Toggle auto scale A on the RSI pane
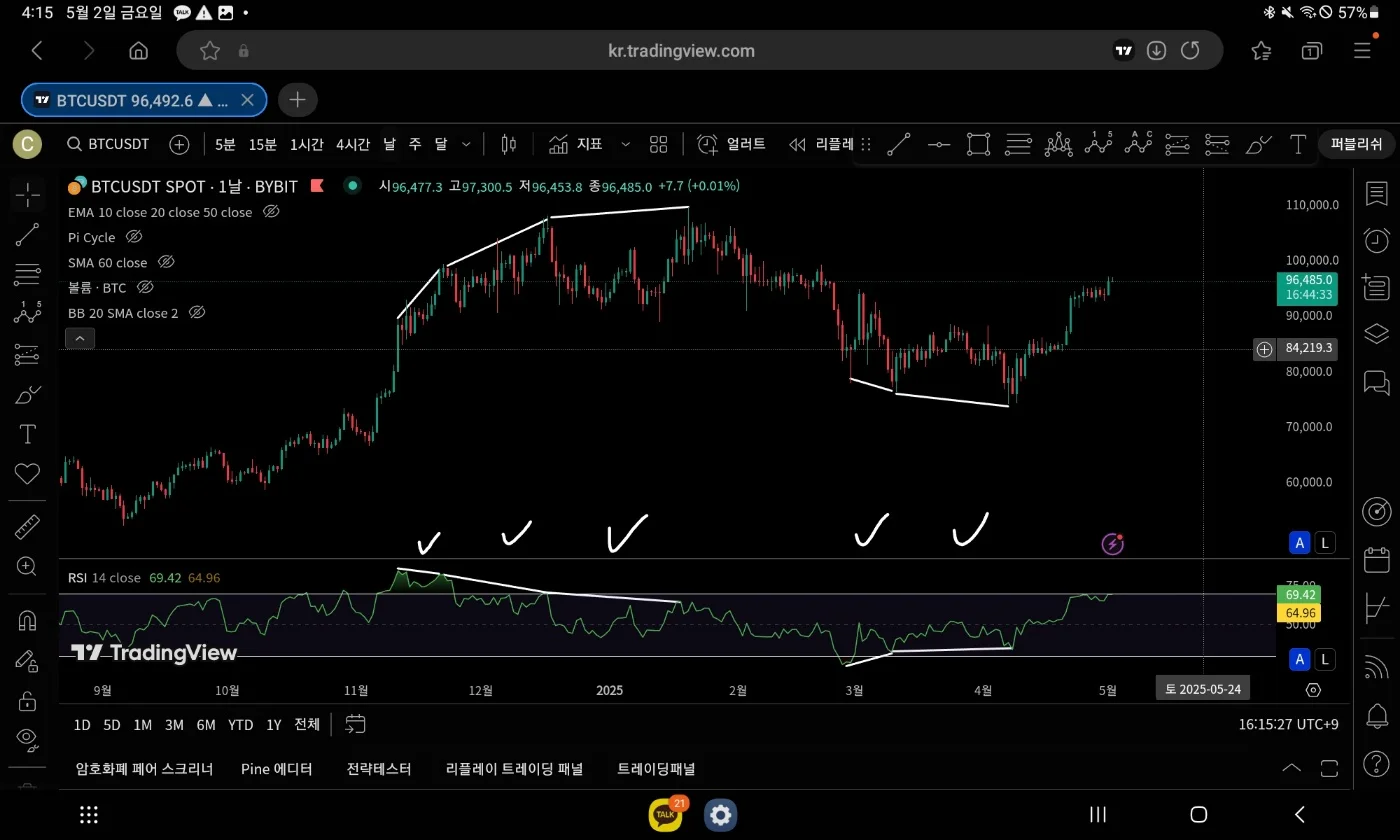 pos(1299,659)
